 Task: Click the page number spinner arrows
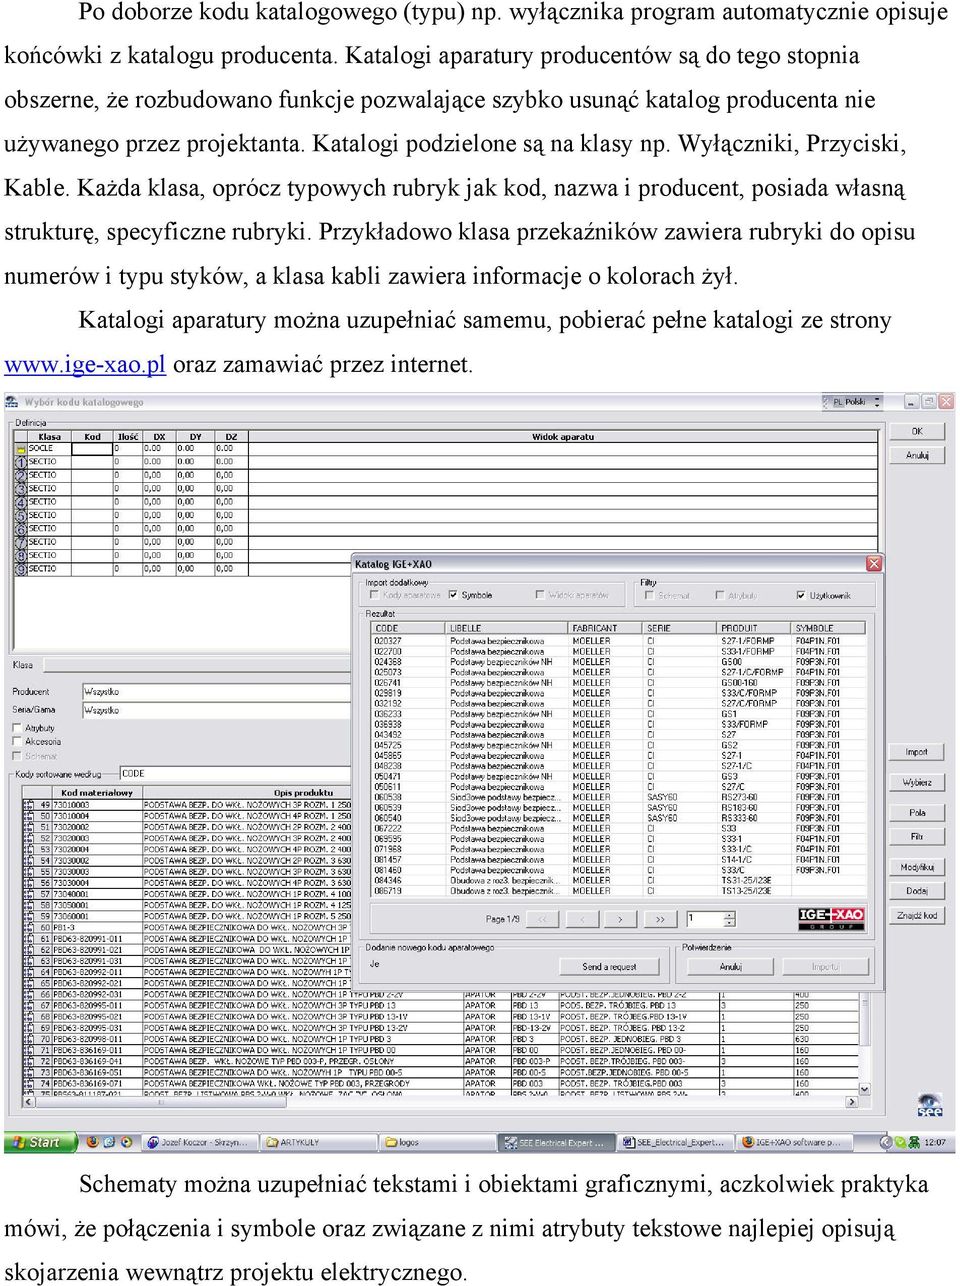[730, 919]
